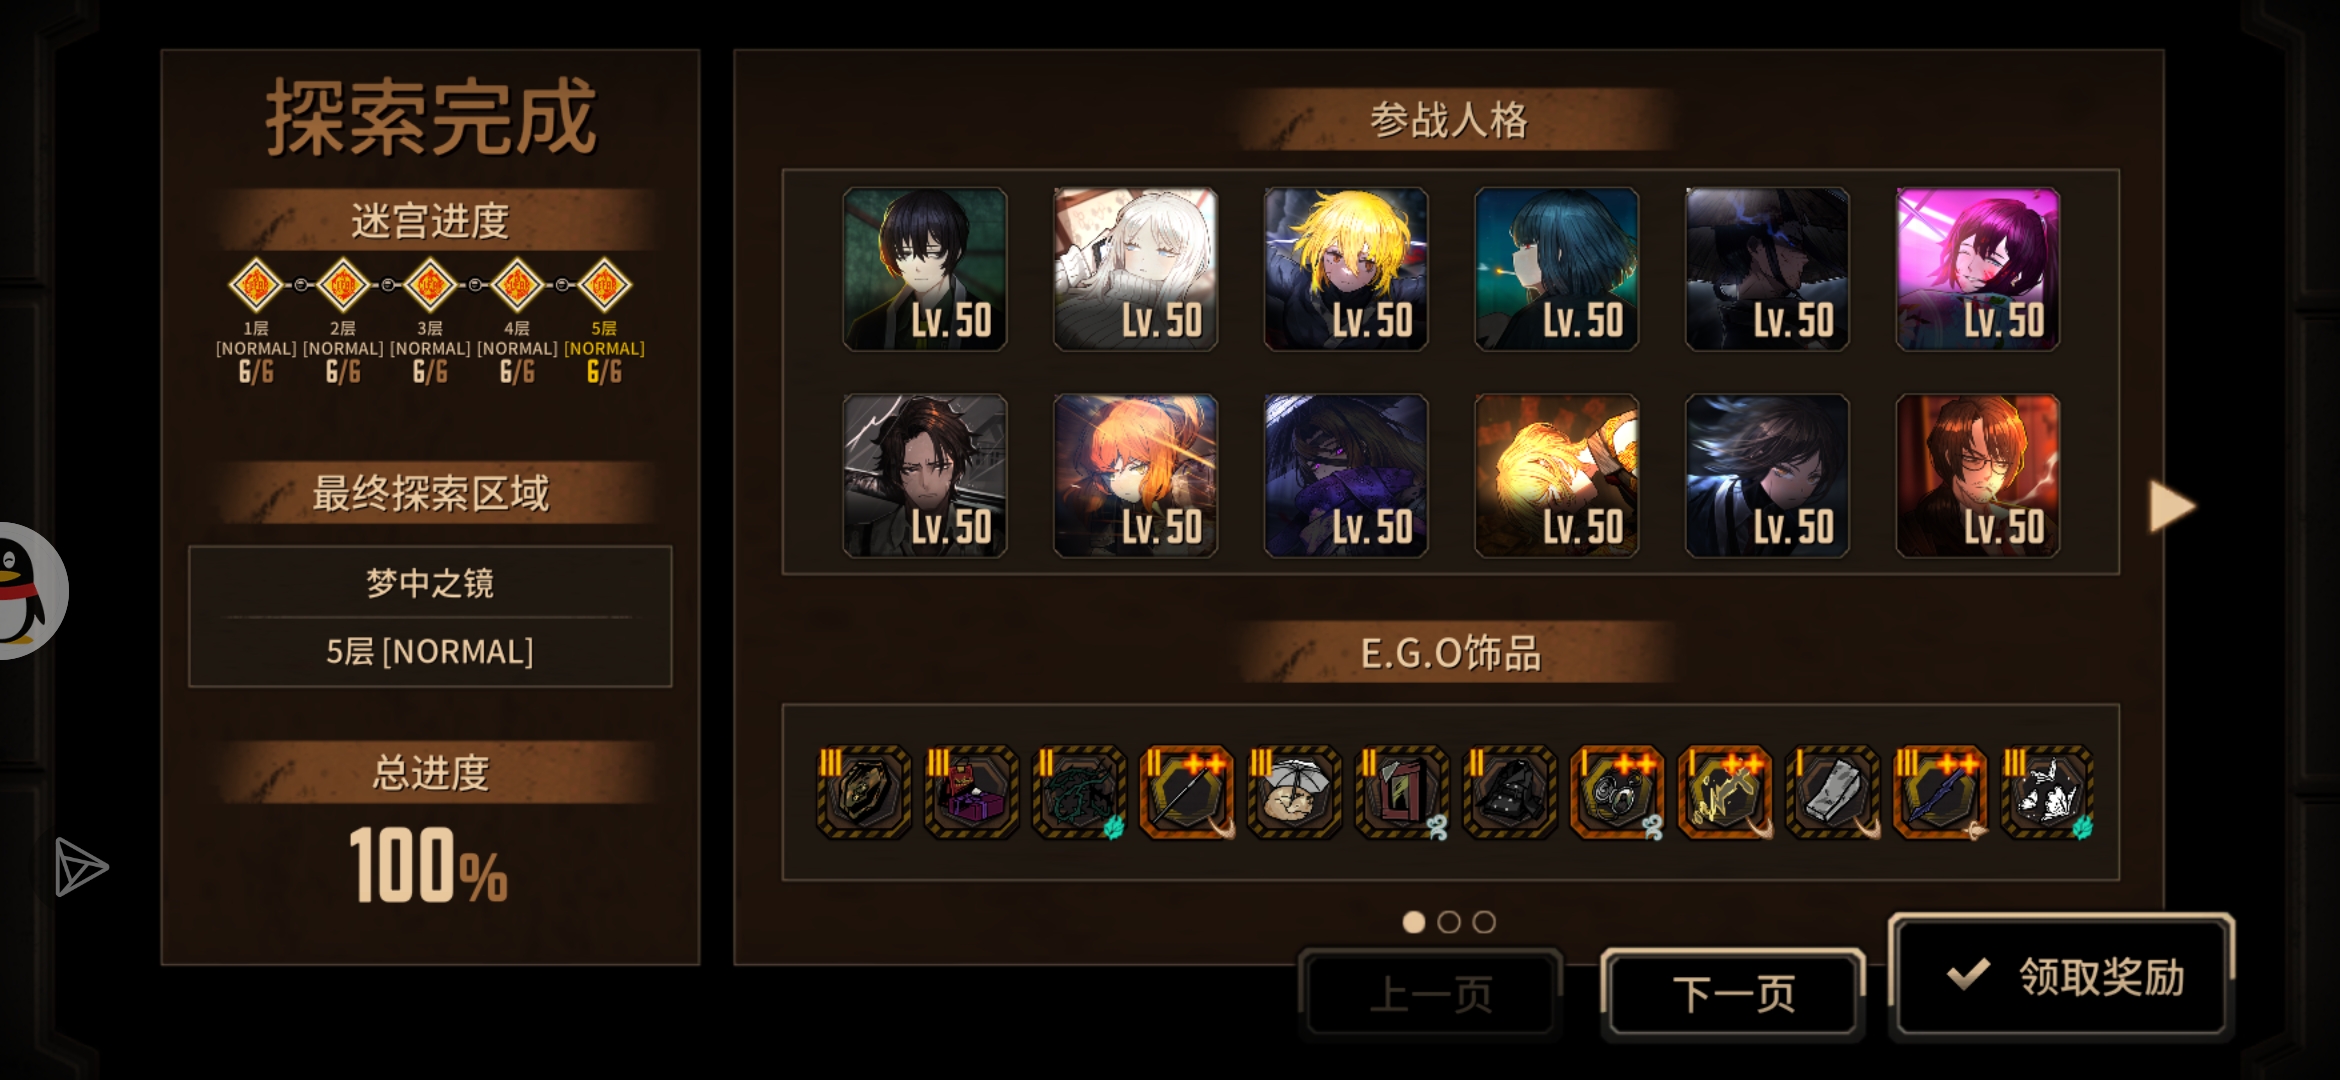Screen dimensions: 2340x1080
Task: Select the umbrella-head E.G.O gift icon
Action: (x=1294, y=793)
